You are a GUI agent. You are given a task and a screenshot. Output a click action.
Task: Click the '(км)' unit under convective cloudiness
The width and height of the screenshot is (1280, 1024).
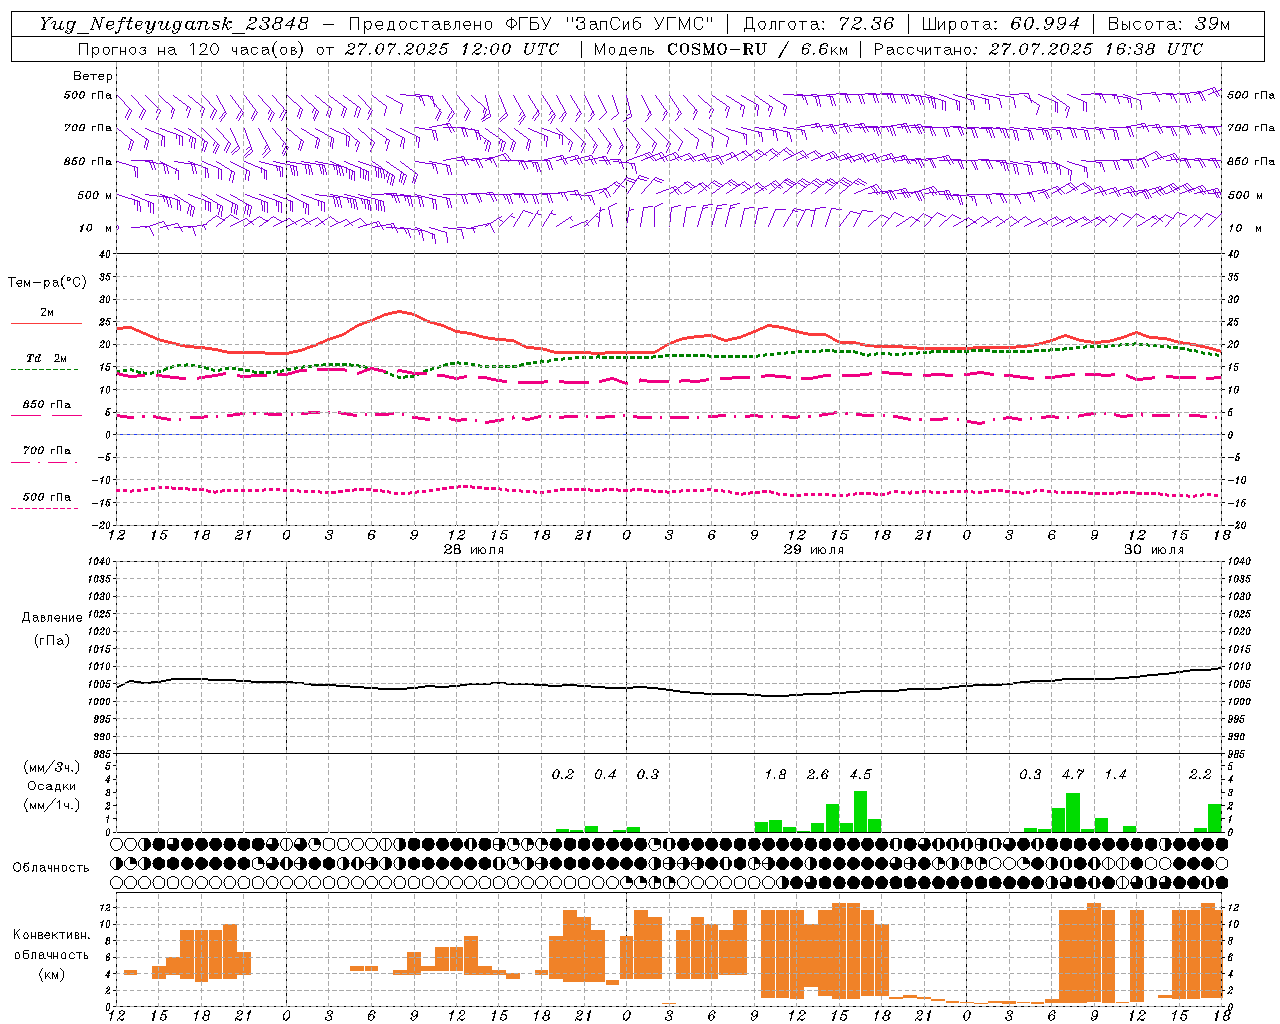click(51, 974)
